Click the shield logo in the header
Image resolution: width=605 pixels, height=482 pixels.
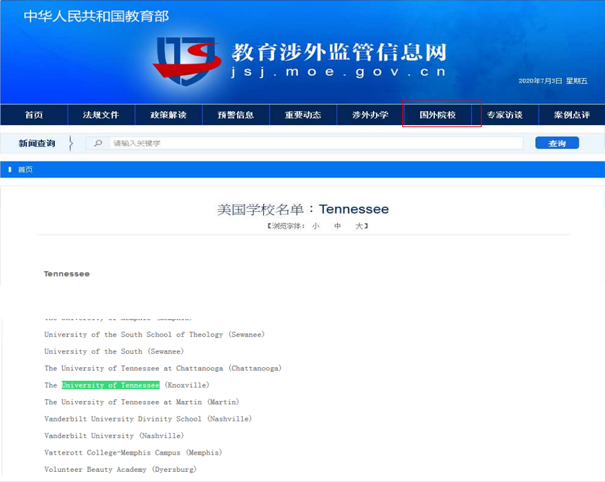187,59
